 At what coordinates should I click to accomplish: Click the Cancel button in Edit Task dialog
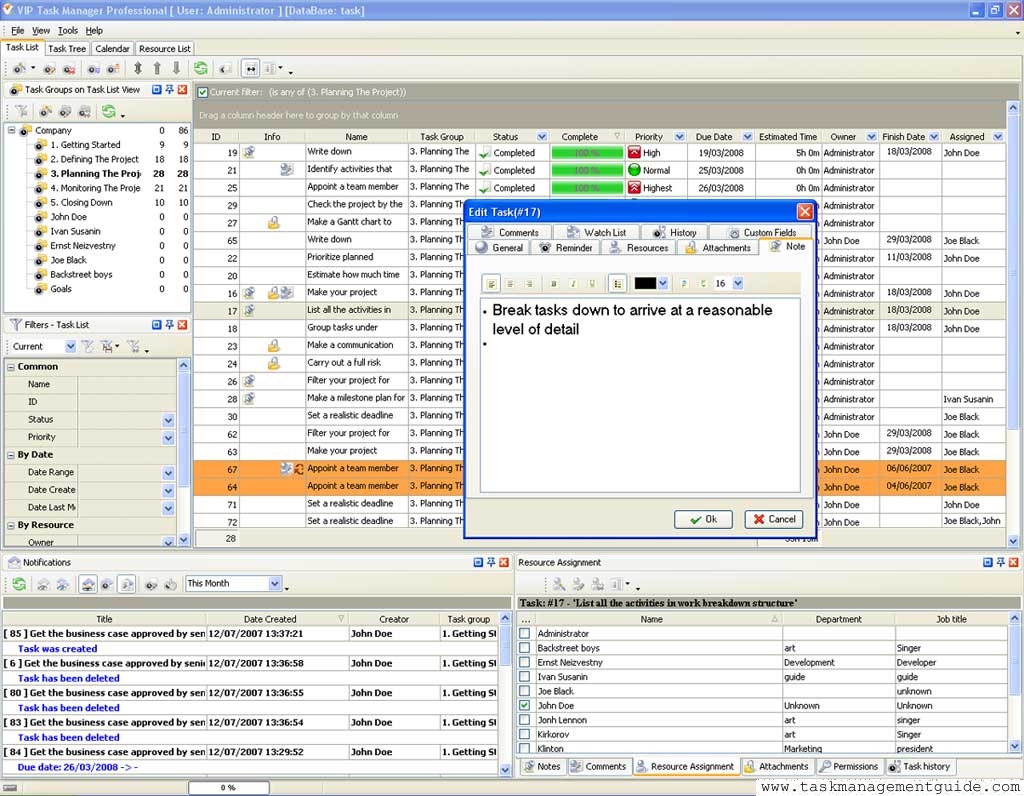pyautogui.click(x=774, y=519)
